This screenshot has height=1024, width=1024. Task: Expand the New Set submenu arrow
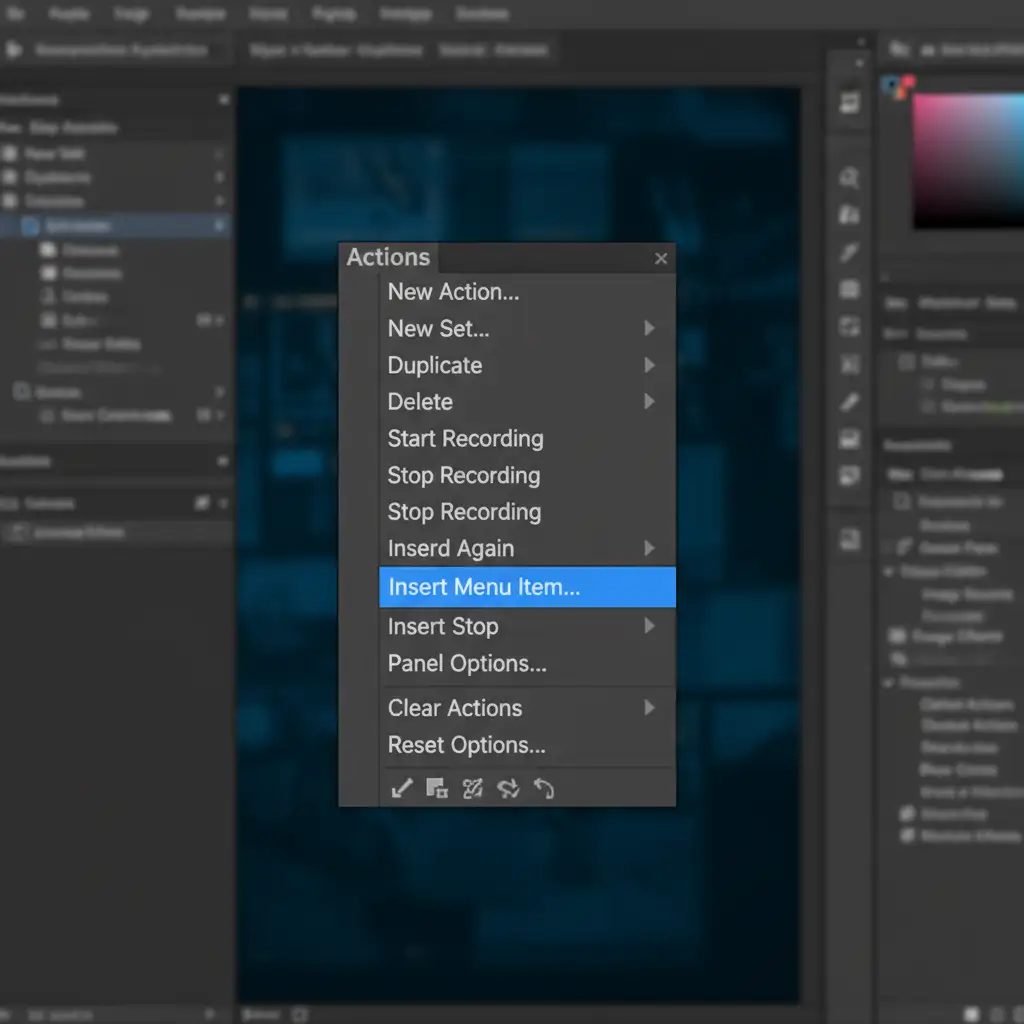(649, 328)
